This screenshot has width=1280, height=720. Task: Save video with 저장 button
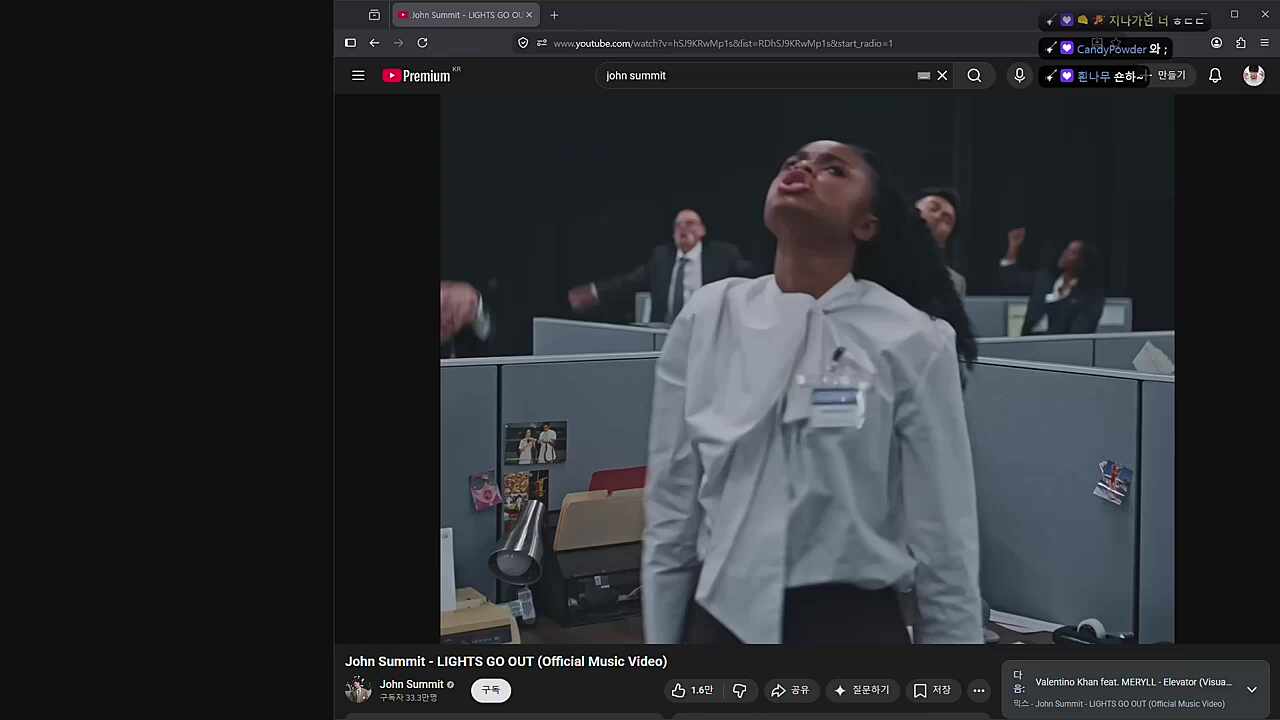(932, 690)
